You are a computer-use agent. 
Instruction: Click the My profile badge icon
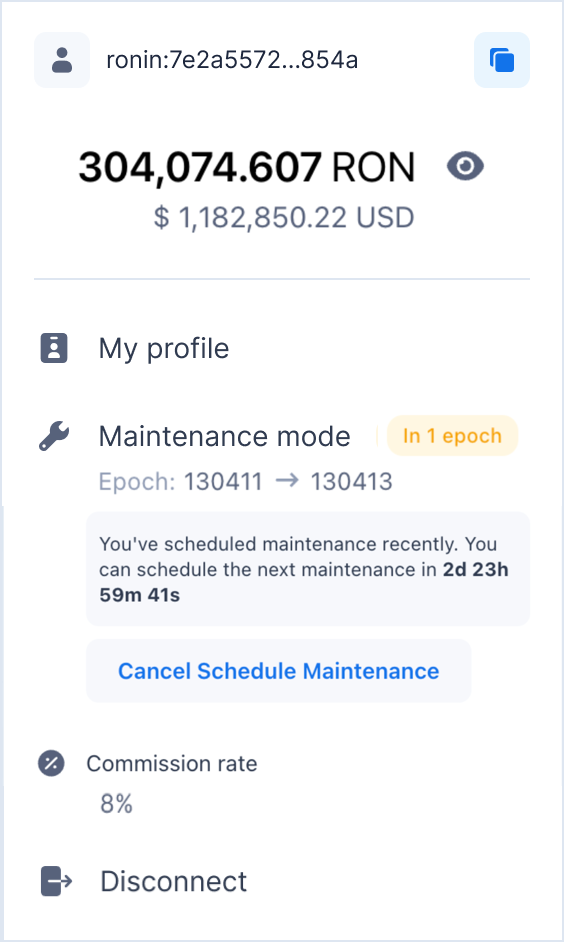click(54, 348)
